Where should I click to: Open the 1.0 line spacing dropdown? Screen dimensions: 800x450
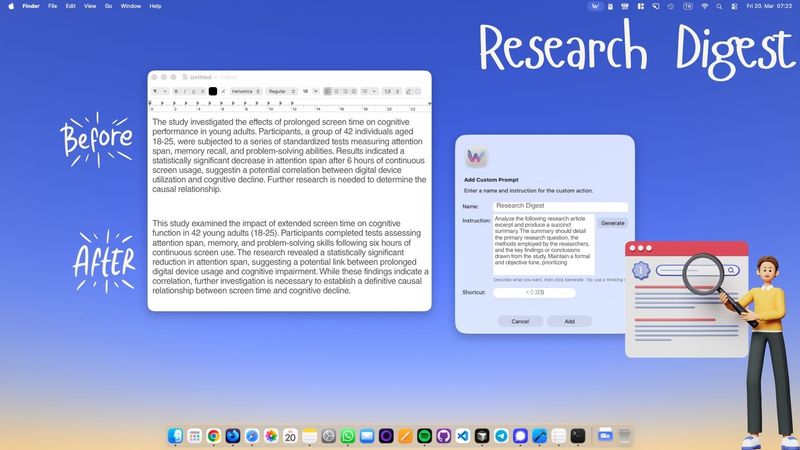point(392,91)
